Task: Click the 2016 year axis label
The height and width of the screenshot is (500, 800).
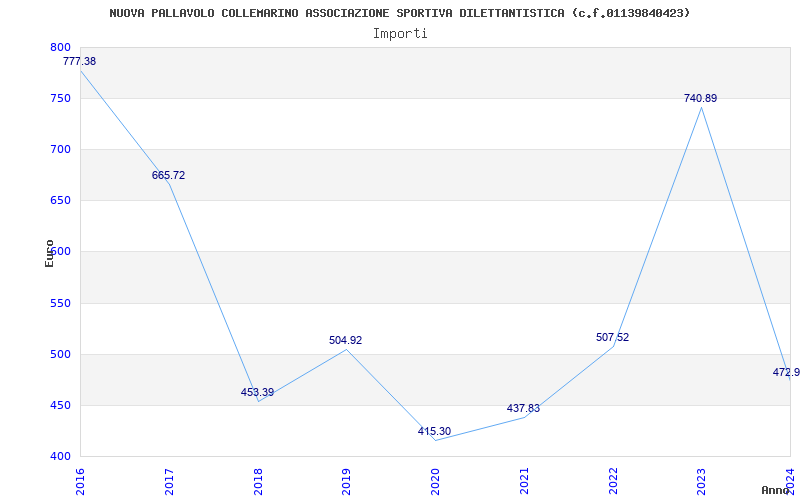Action: (80, 481)
